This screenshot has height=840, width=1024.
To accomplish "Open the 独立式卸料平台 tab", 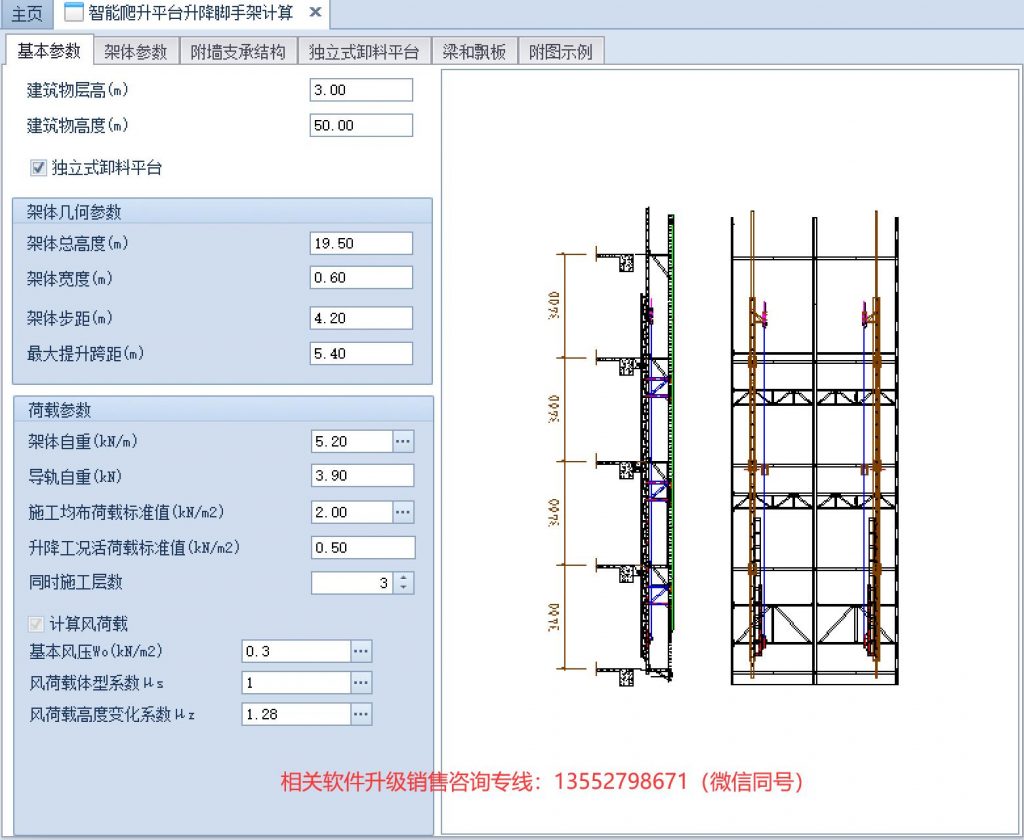I will [x=364, y=52].
